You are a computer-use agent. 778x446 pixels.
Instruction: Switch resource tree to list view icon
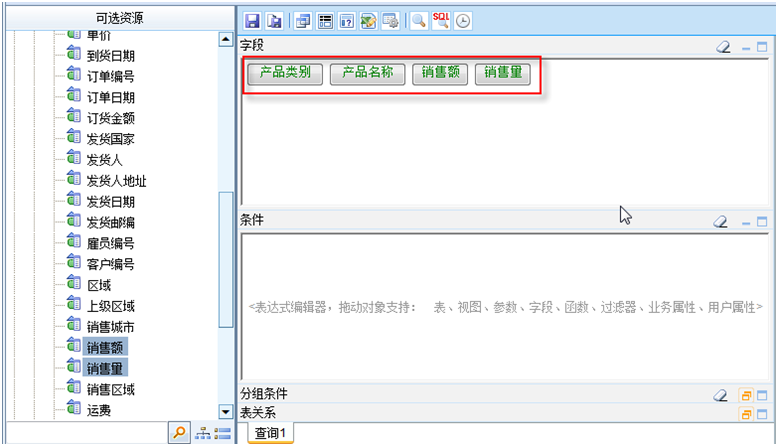[223, 433]
